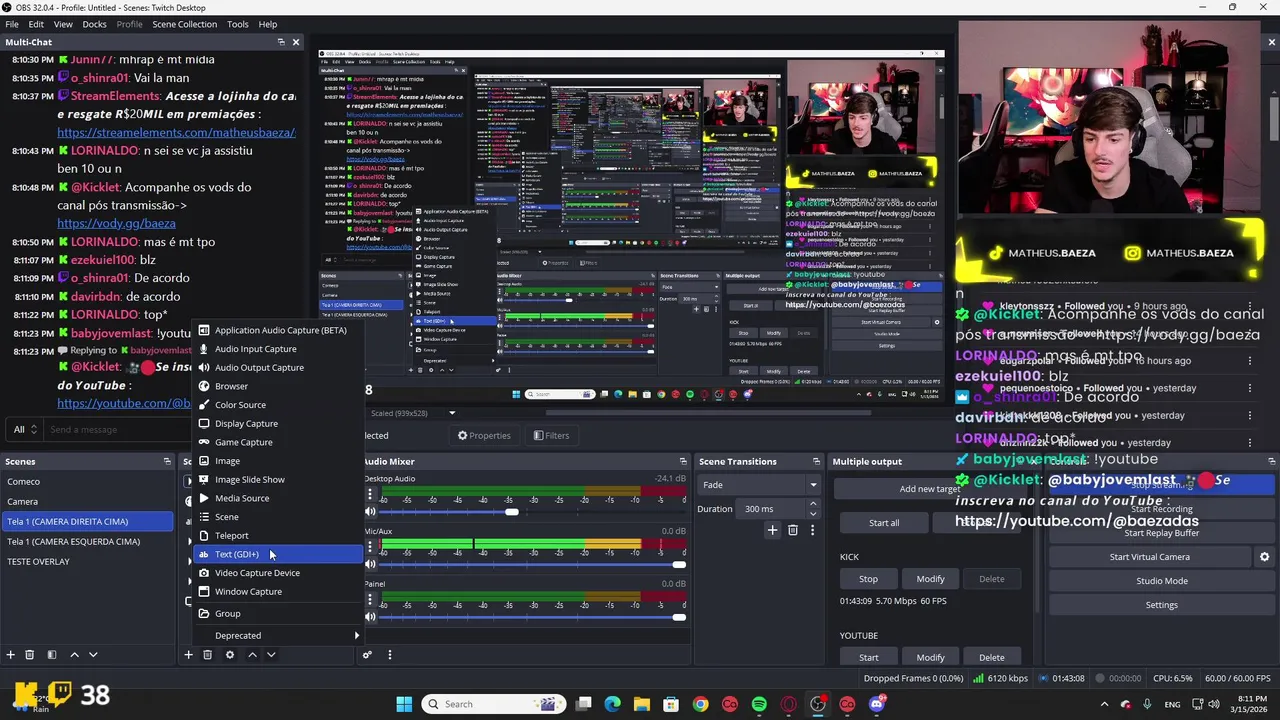Close the Multi-Chat dock
This screenshot has width=1280, height=720.
tap(296, 42)
